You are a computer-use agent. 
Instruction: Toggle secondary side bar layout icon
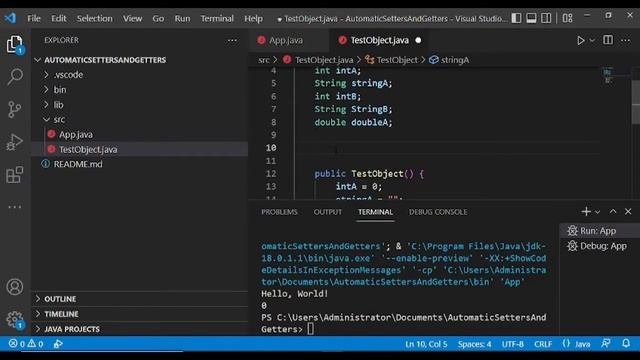click(x=546, y=18)
